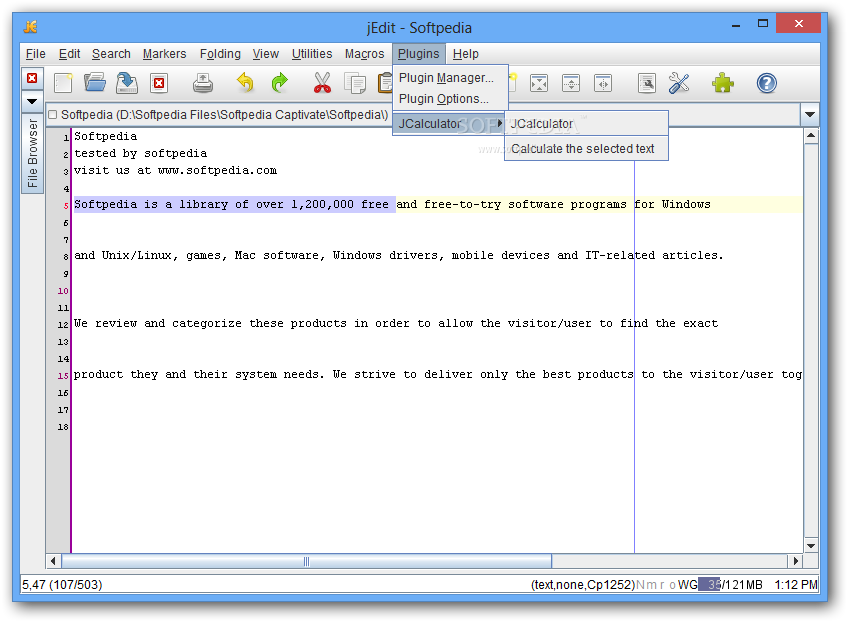Click the 1:12 PM clock in status bar
This screenshot has width=848, height=622.
pos(796,585)
